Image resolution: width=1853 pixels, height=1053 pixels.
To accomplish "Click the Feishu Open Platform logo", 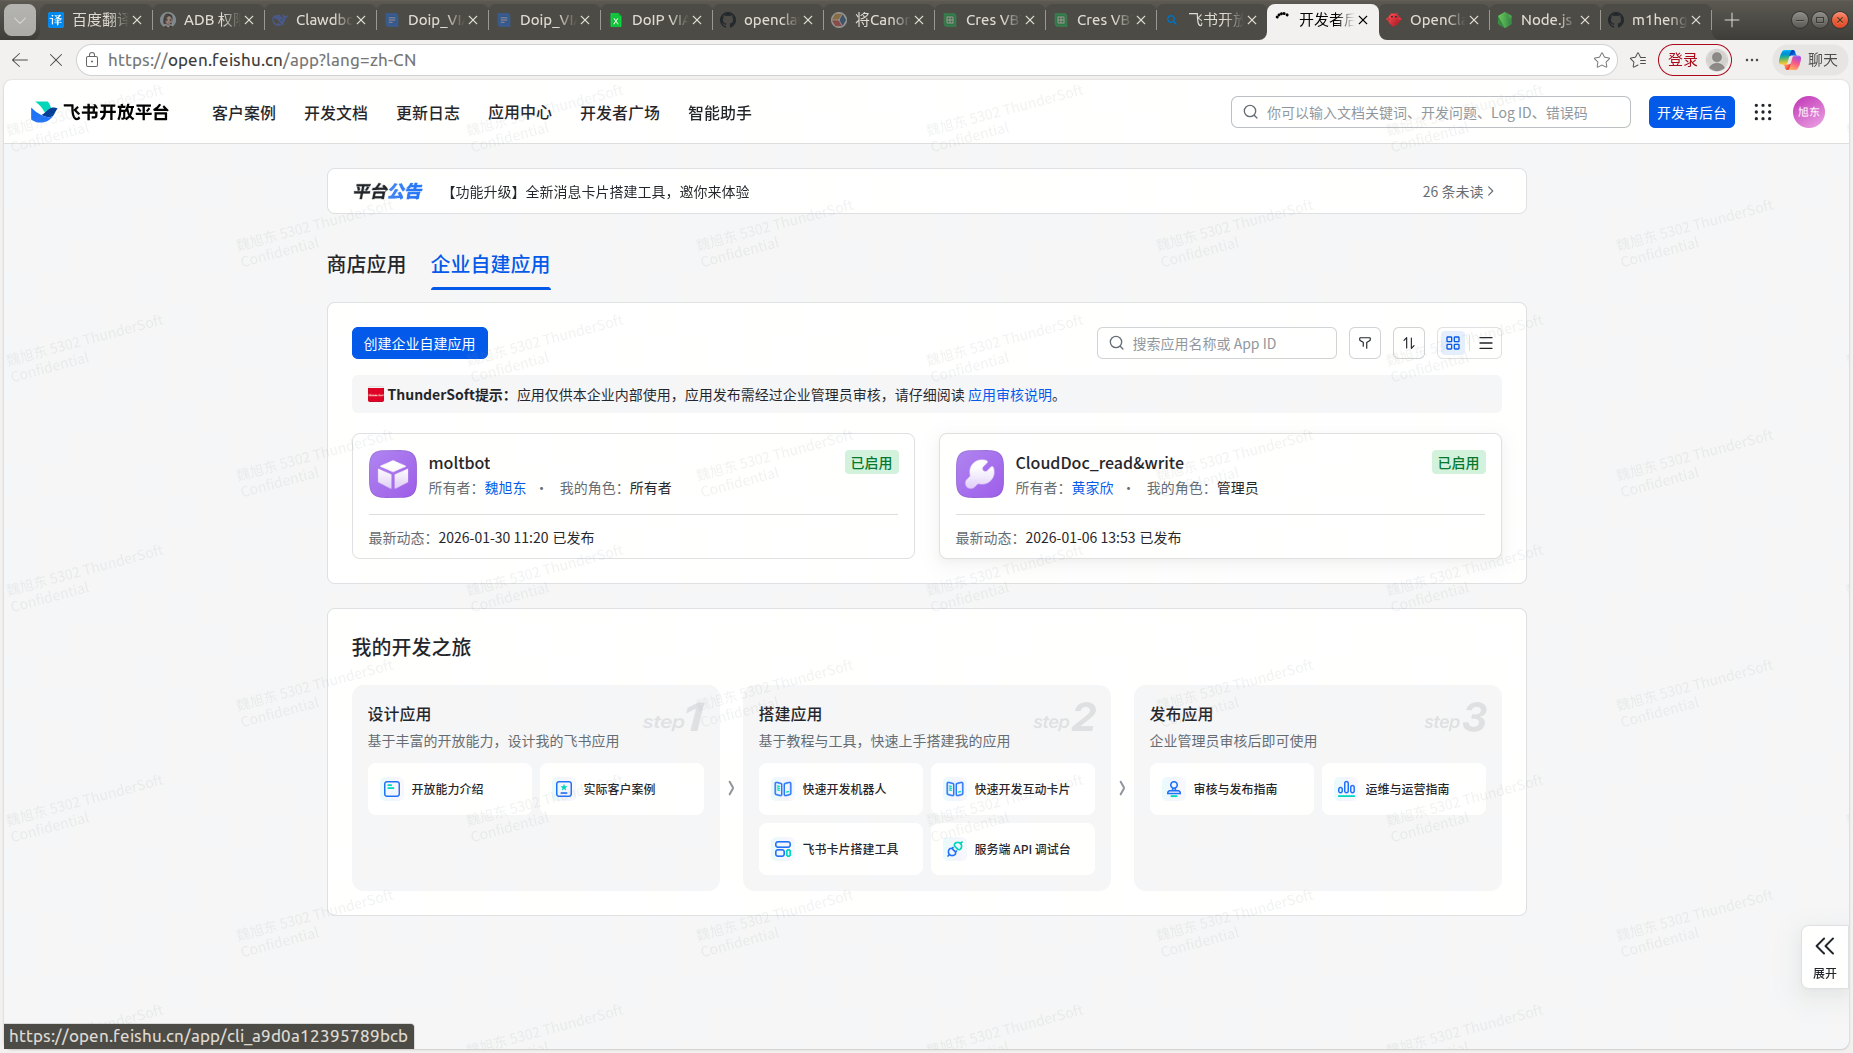I will tap(100, 112).
